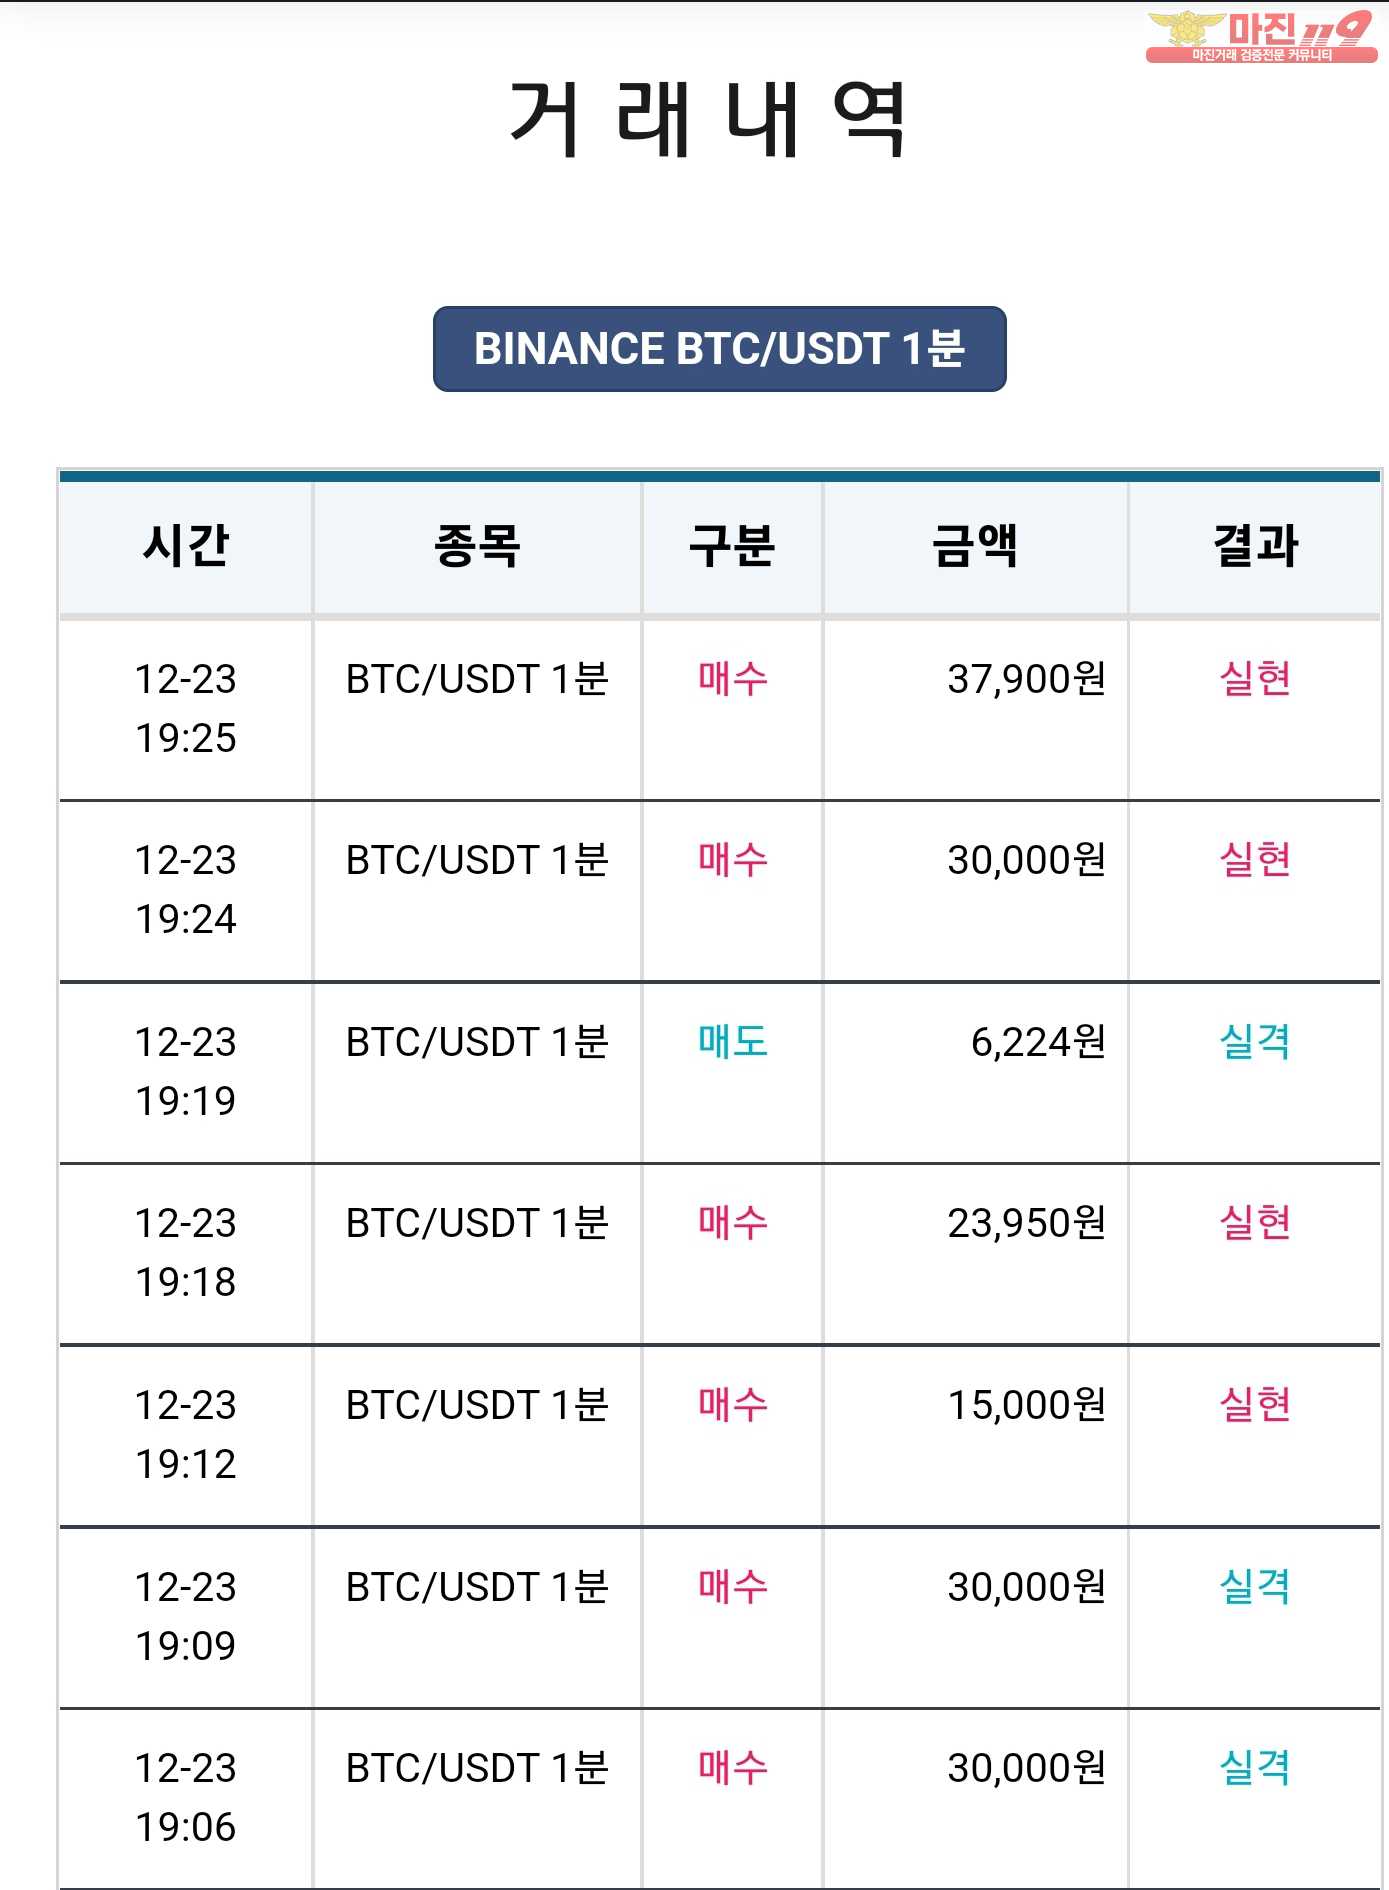The width and height of the screenshot is (1389, 1890).
Task: Click 실현 result in 19:12 row
Action: (1255, 1405)
